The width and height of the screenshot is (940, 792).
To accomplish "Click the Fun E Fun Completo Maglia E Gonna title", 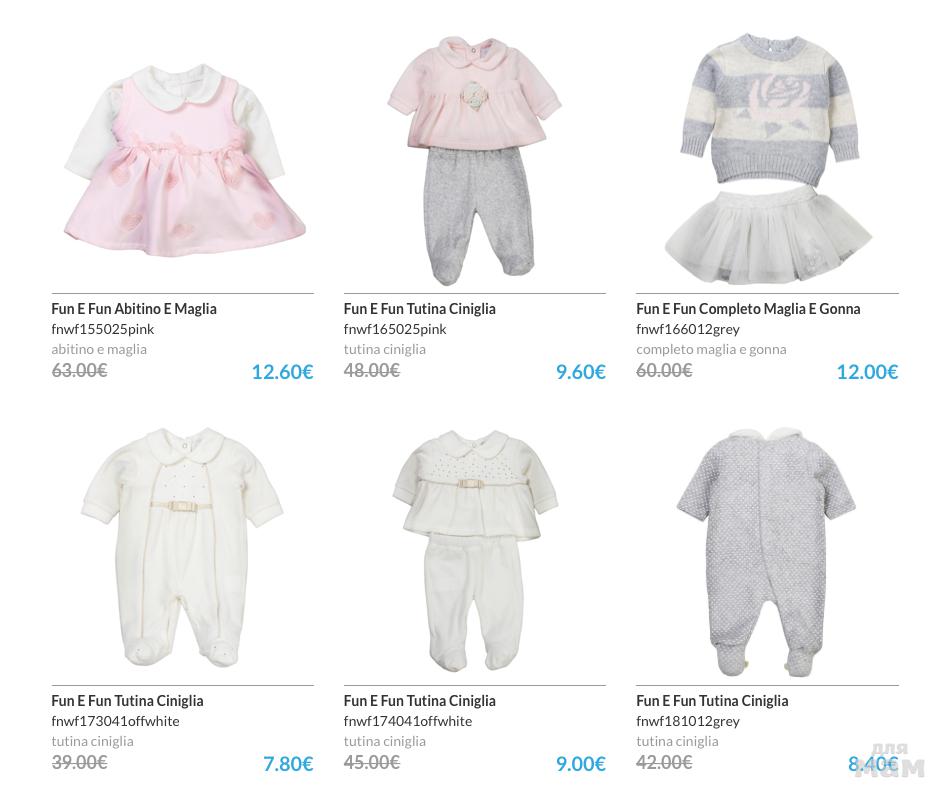I will (748, 309).
